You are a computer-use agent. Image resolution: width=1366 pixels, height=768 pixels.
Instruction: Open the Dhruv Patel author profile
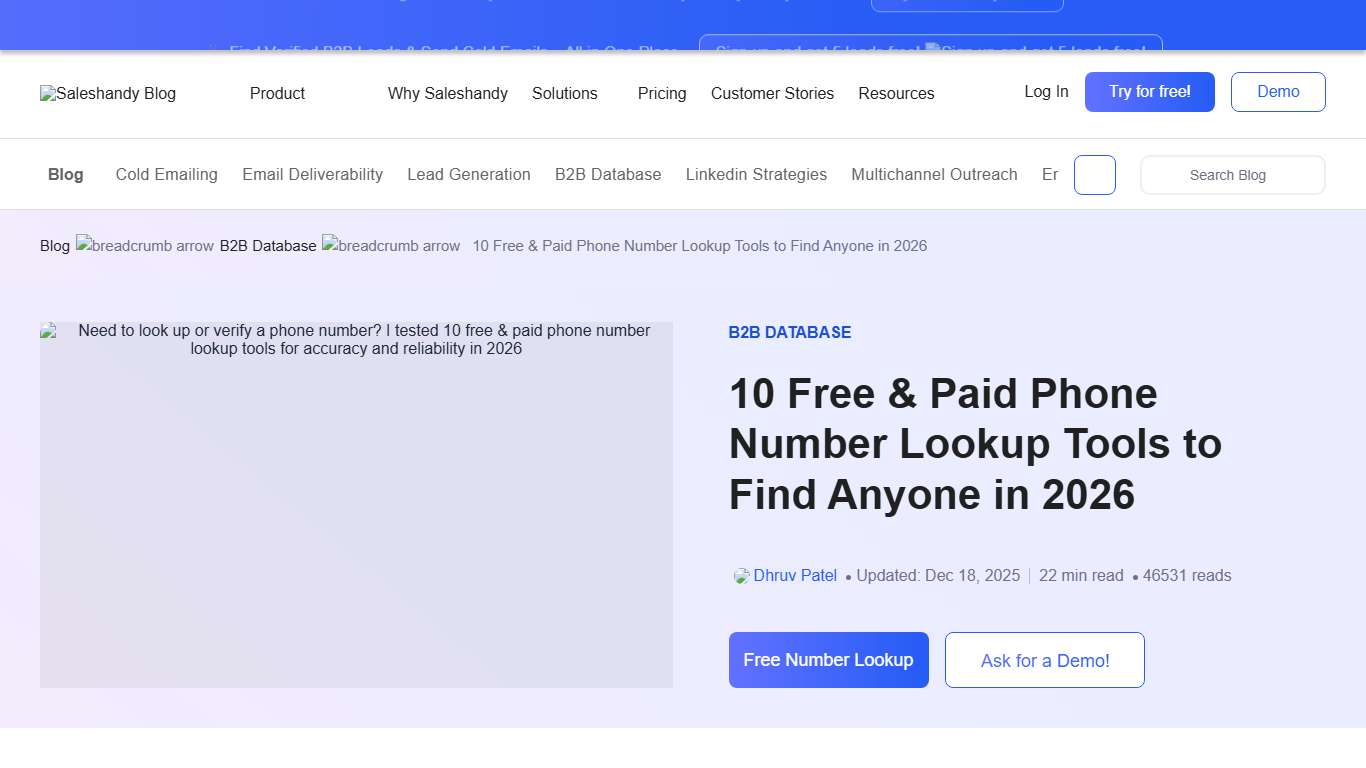click(795, 575)
